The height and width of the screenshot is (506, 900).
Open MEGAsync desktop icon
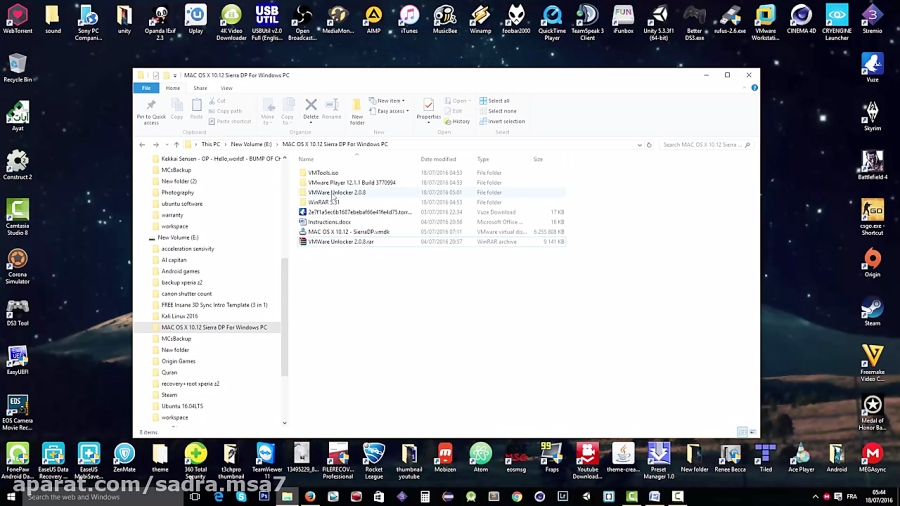click(x=872, y=457)
